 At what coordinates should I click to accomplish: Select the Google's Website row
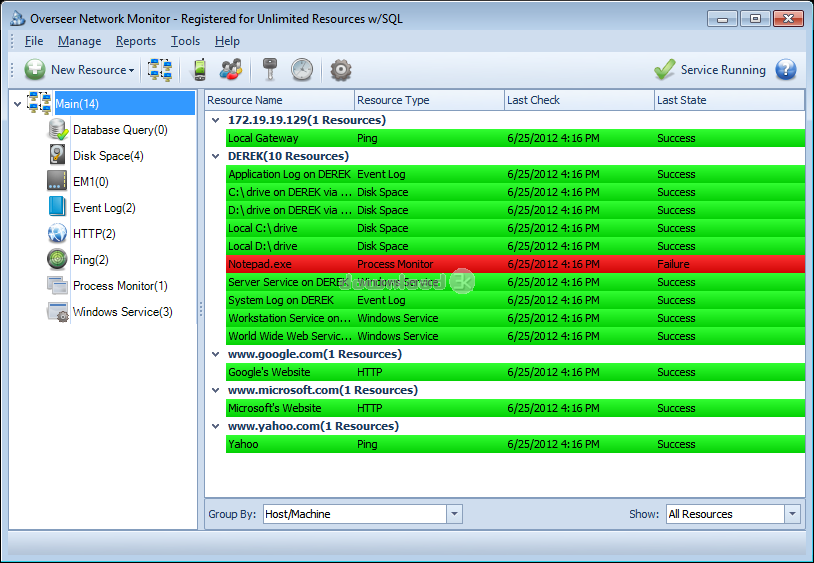(x=515, y=372)
